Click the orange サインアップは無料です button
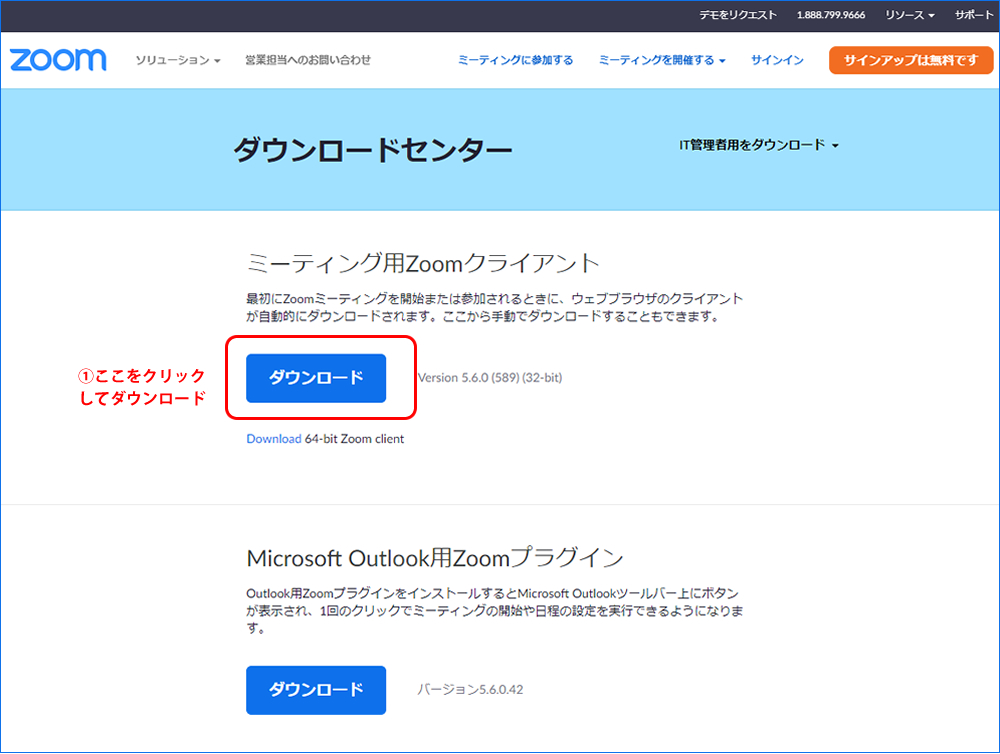The image size is (1000, 754). tap(911, 60)
